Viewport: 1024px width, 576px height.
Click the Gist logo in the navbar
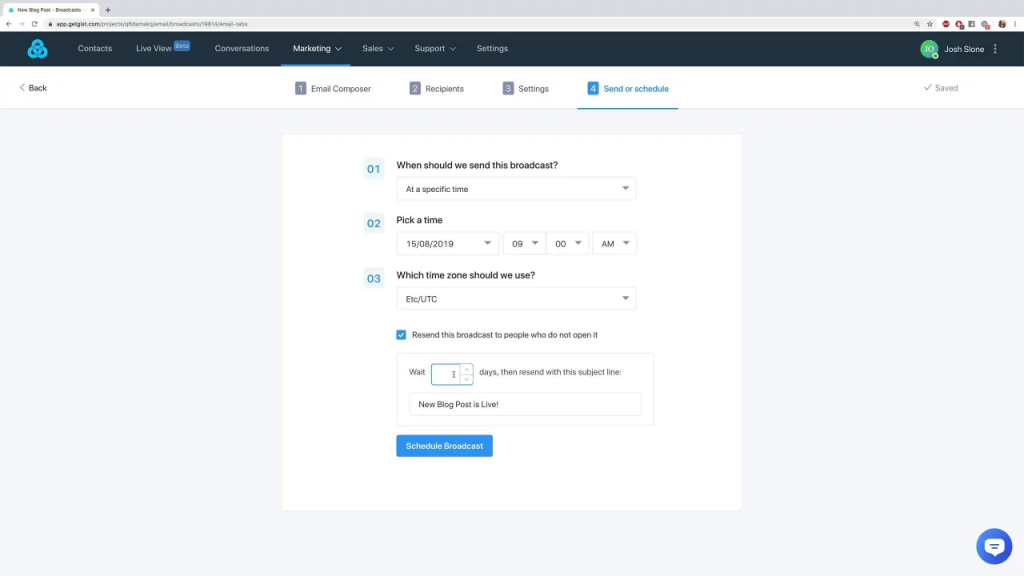(37, 49)
